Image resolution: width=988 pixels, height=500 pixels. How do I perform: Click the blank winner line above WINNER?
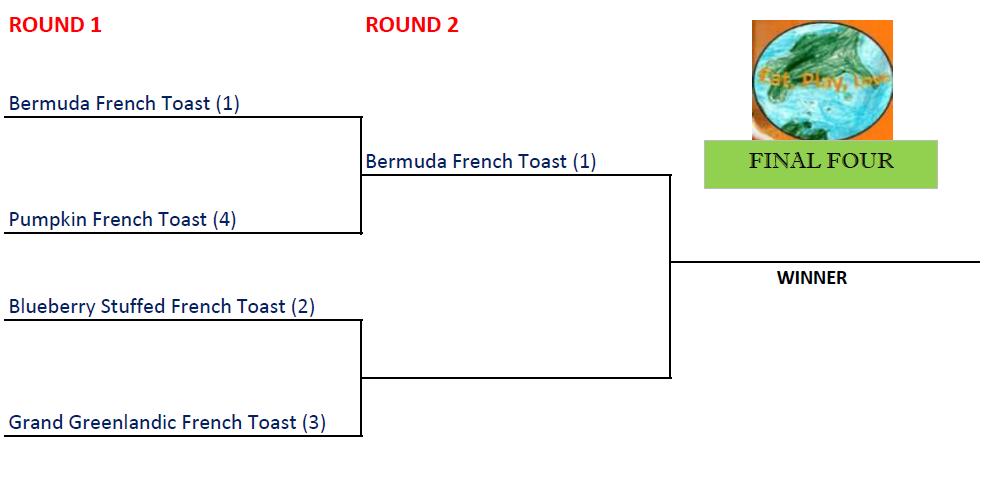click(825, 262)
